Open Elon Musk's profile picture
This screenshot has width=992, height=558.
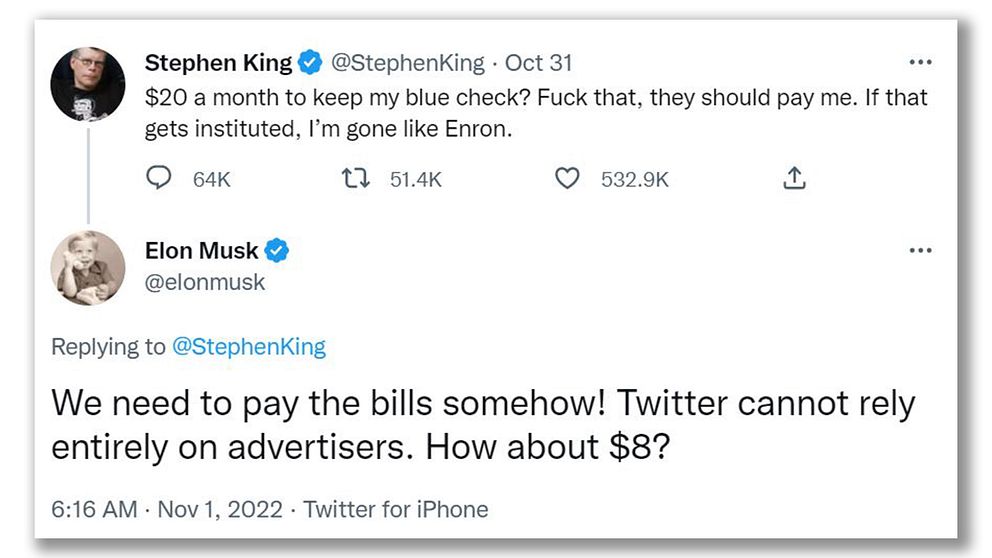point(88,268)
